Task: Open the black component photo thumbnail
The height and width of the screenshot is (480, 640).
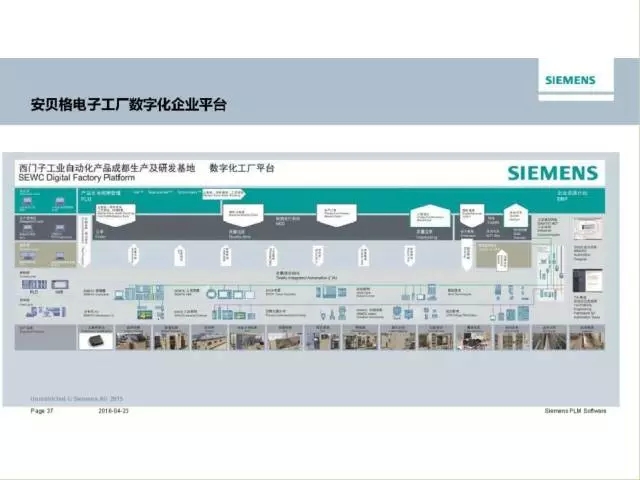Action: (96, 340)
